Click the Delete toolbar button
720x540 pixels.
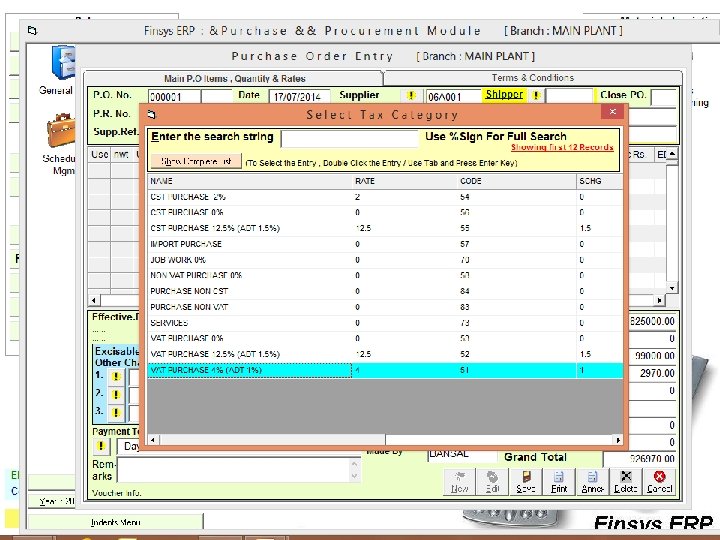(x=626, y=482)
